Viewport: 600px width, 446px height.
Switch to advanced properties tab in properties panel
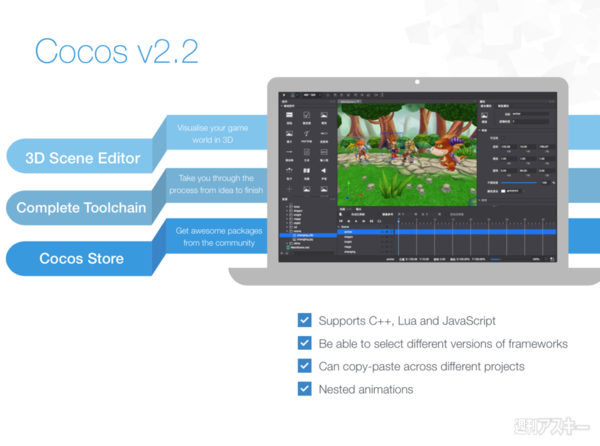click(x=503, y=106)
